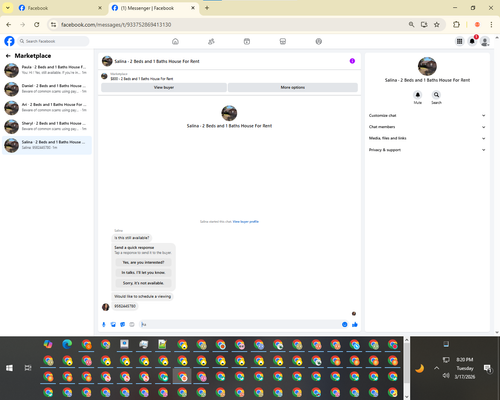Open Ari's conversation in the list
The image size is (500, 400).
[x=47, y=107]
